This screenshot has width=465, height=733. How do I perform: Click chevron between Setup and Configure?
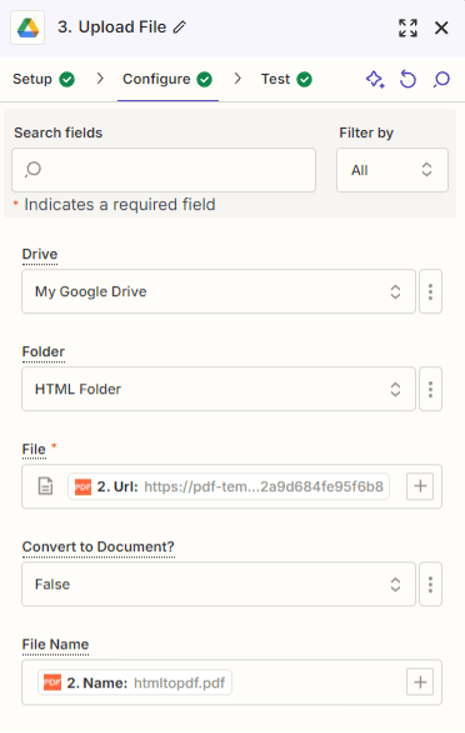[x=100, y=79]
